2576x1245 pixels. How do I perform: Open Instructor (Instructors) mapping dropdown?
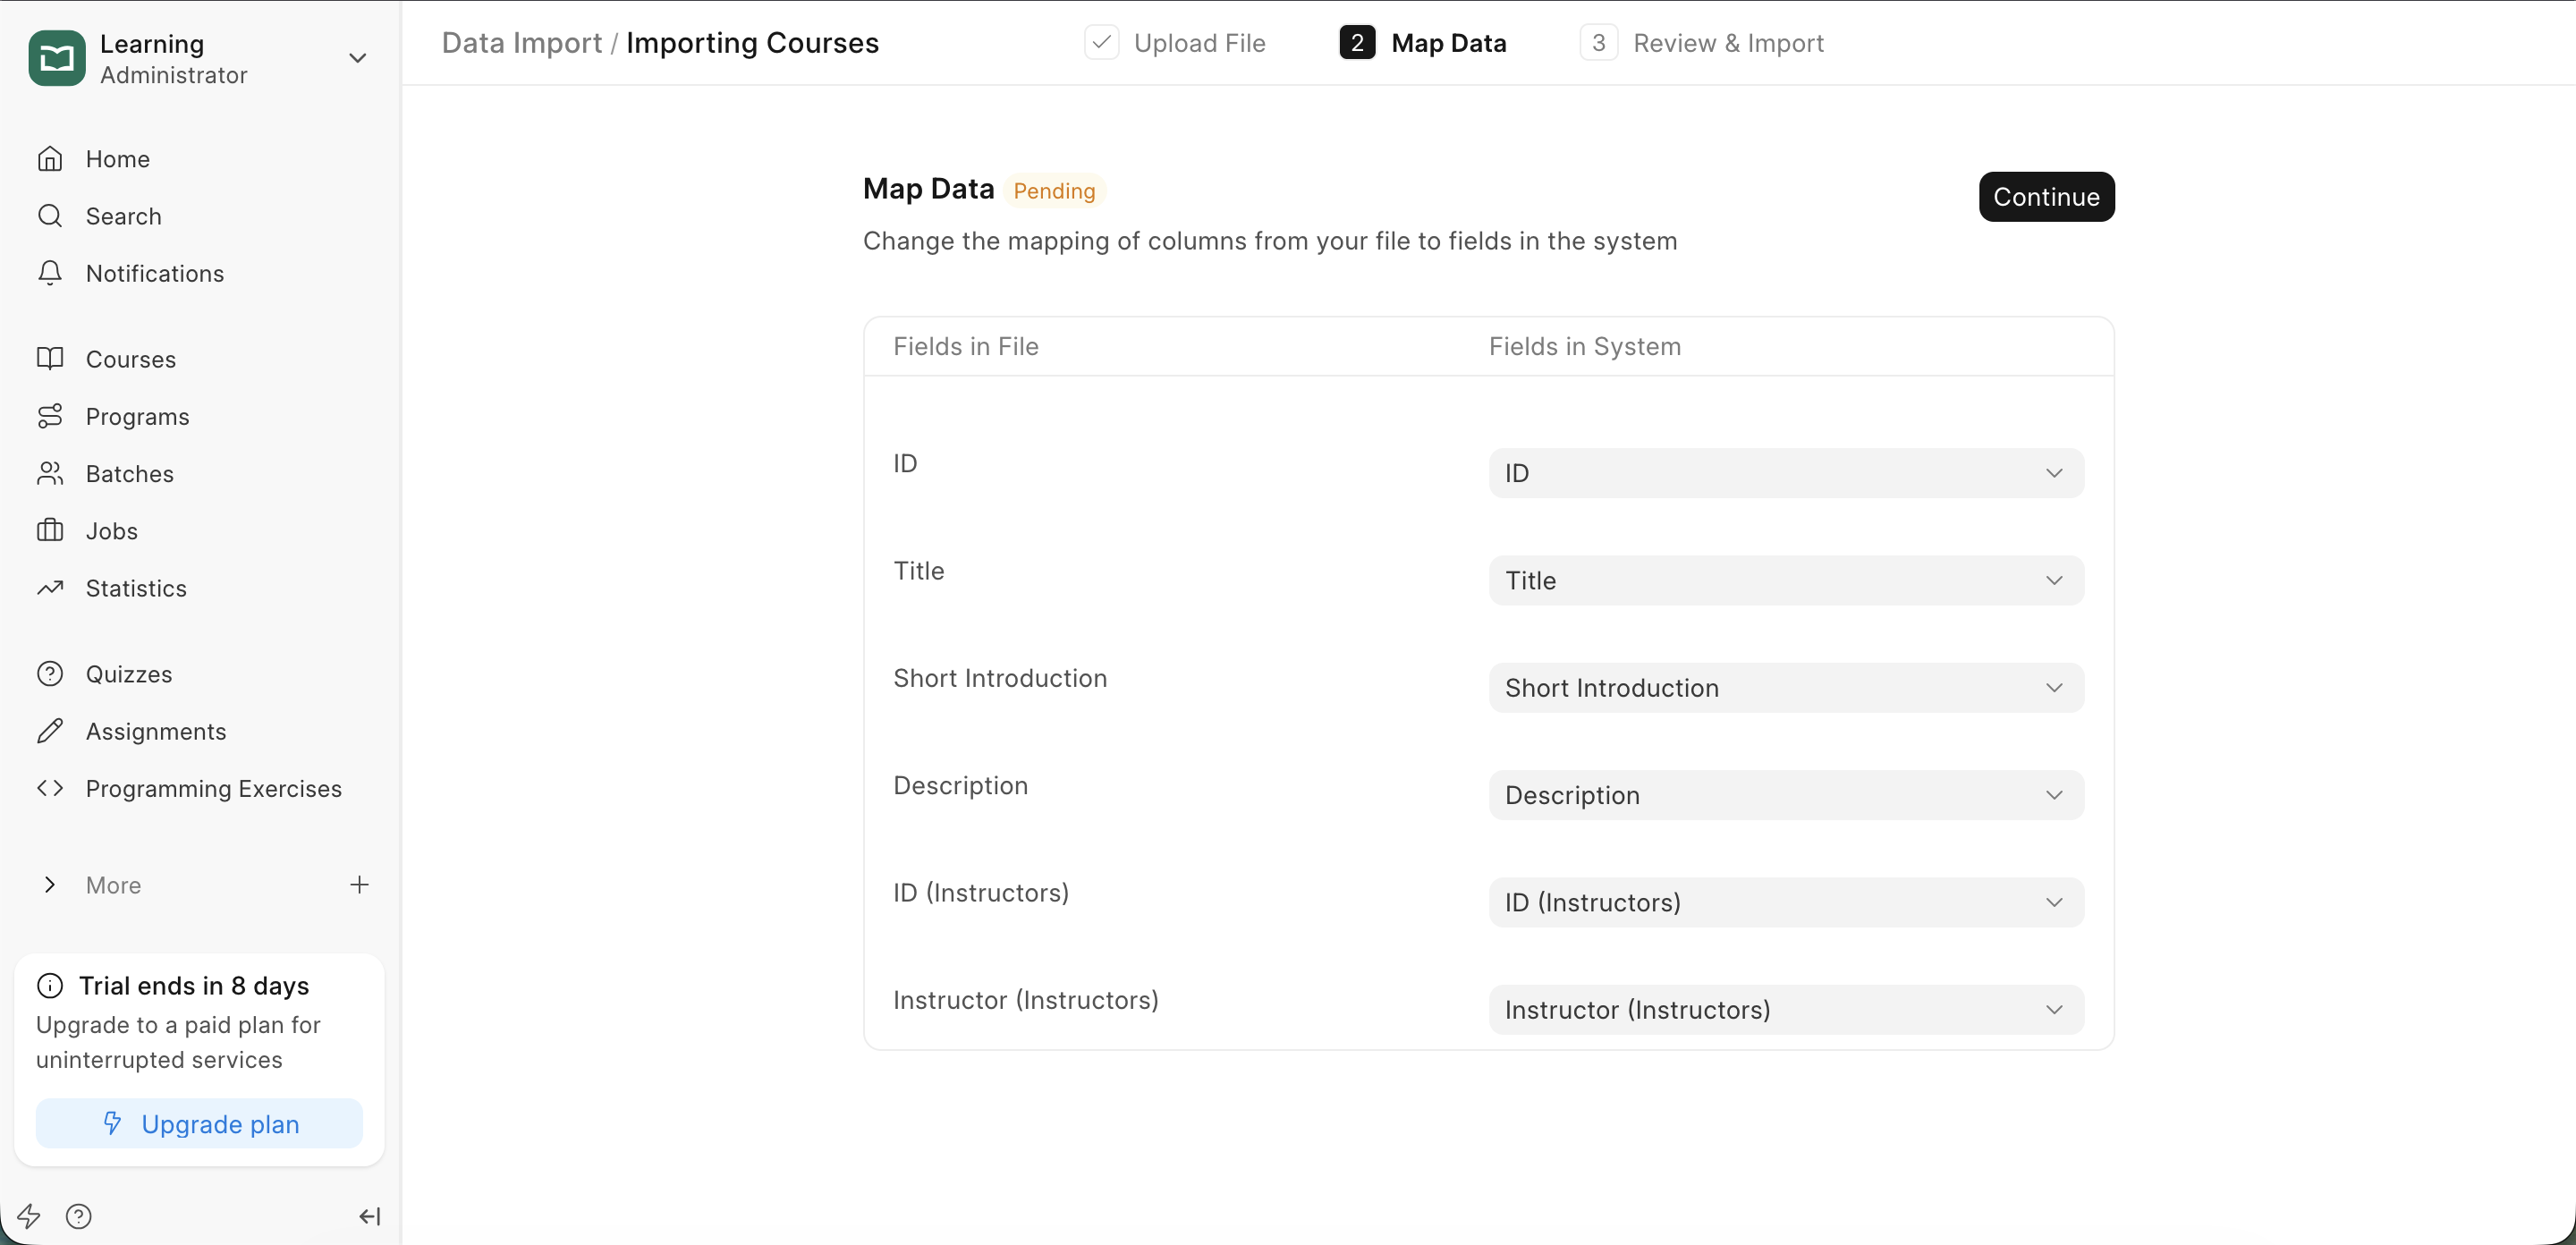click(x=1786, y=1010)
